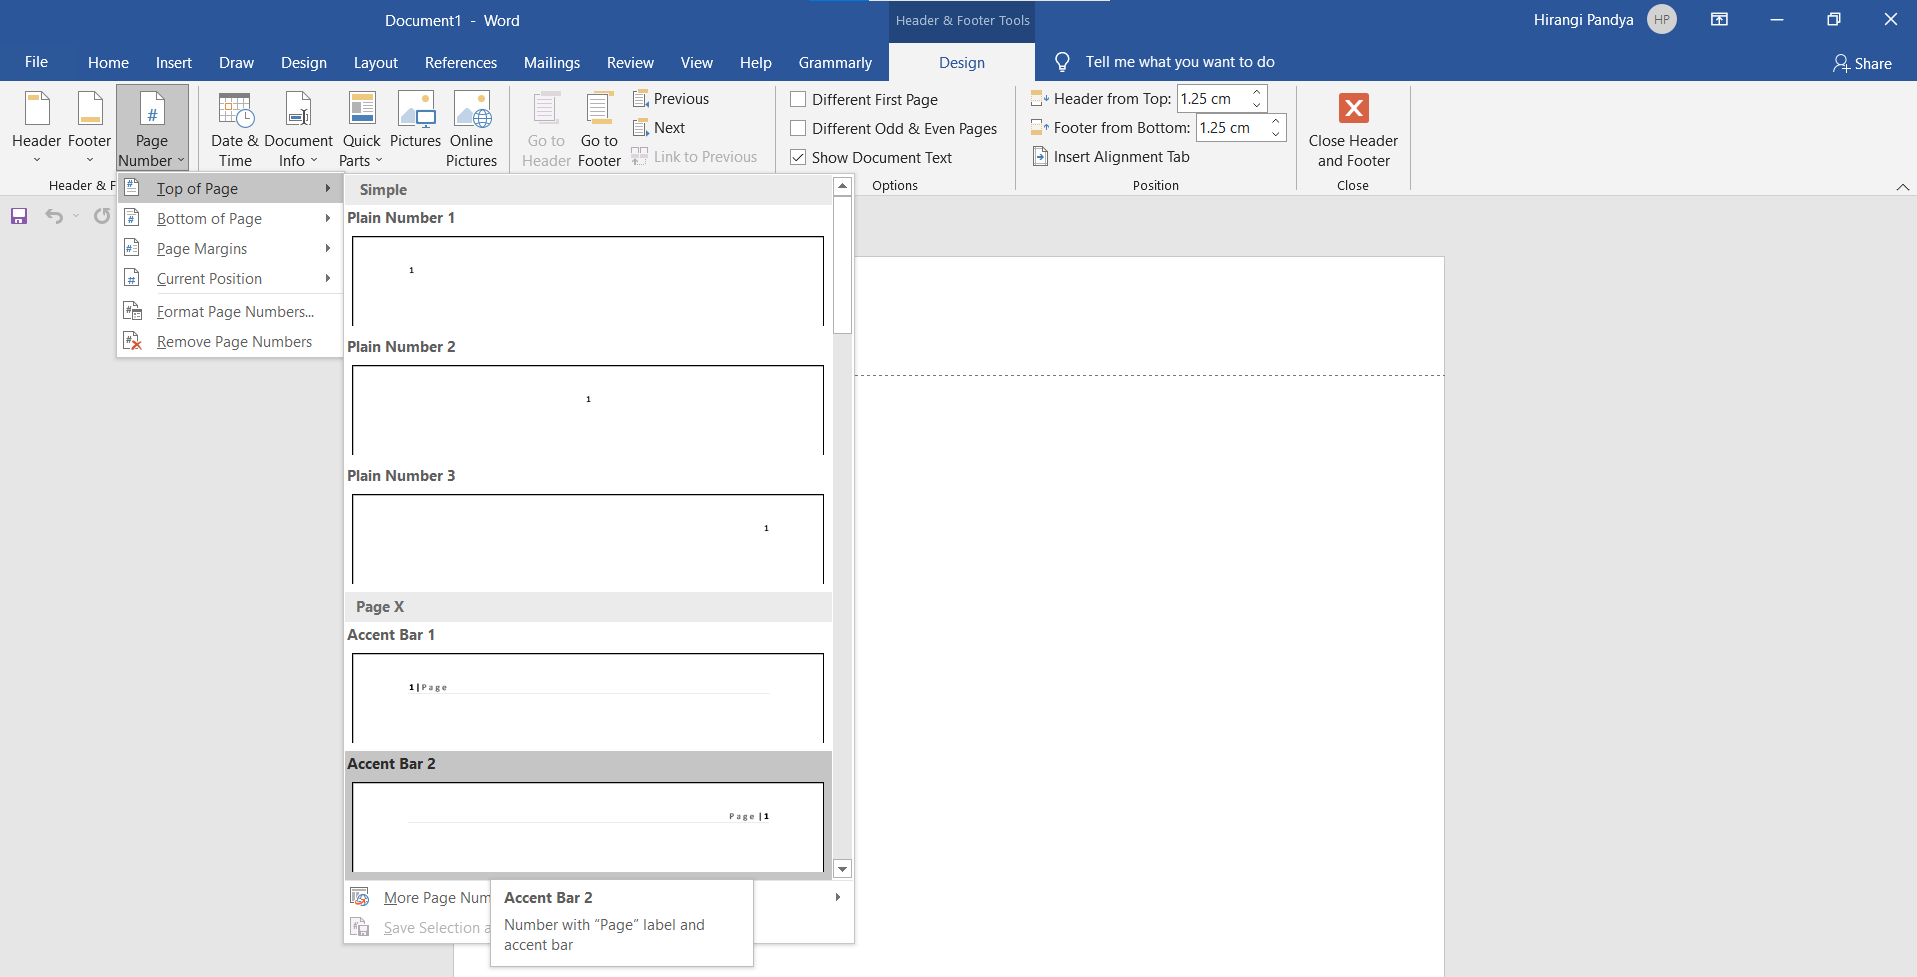This screenshot has height=977, width=1917.
Task: Choose Accent Bar 2 style
Action: (588, 814)
